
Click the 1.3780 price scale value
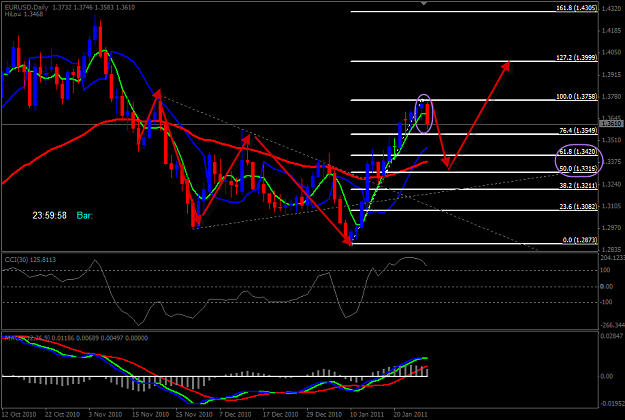(x=611, y=96)
